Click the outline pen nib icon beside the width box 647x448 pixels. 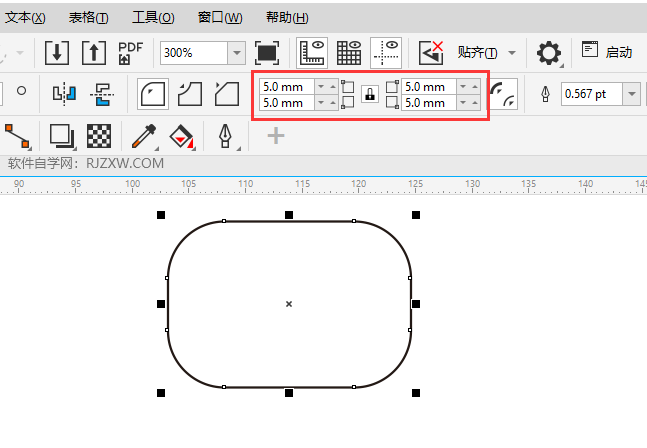[545, 94]
